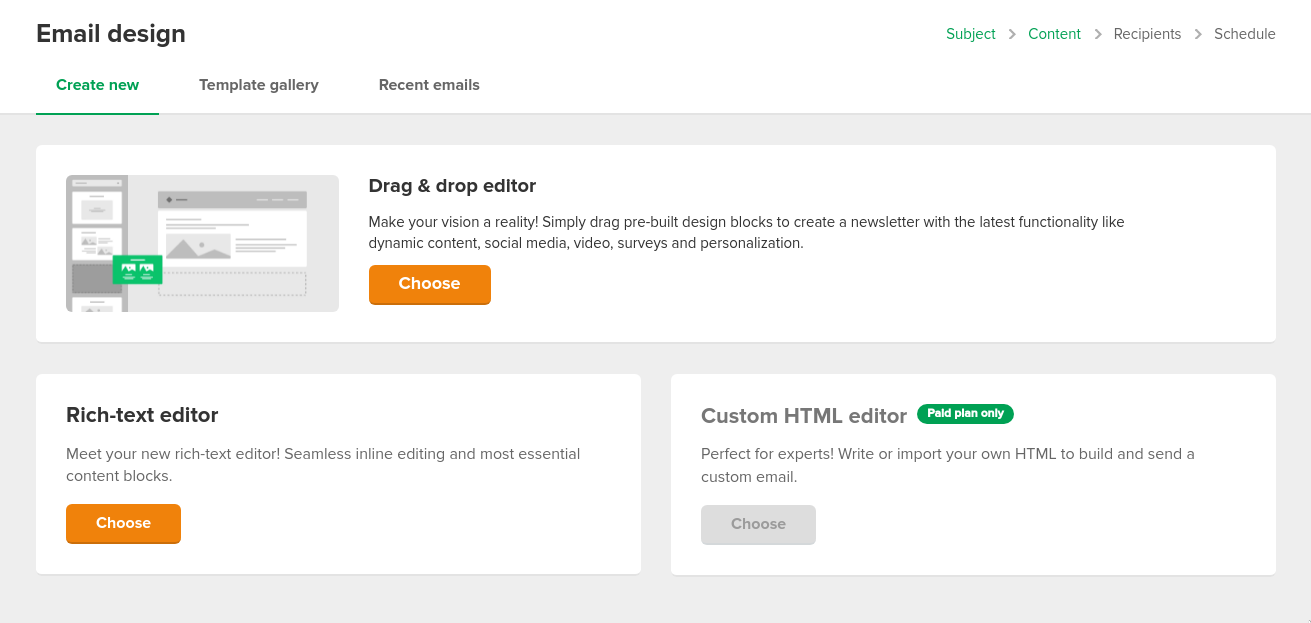
Task: Click the Rich-text editor heading
Action: coord(142,415)
